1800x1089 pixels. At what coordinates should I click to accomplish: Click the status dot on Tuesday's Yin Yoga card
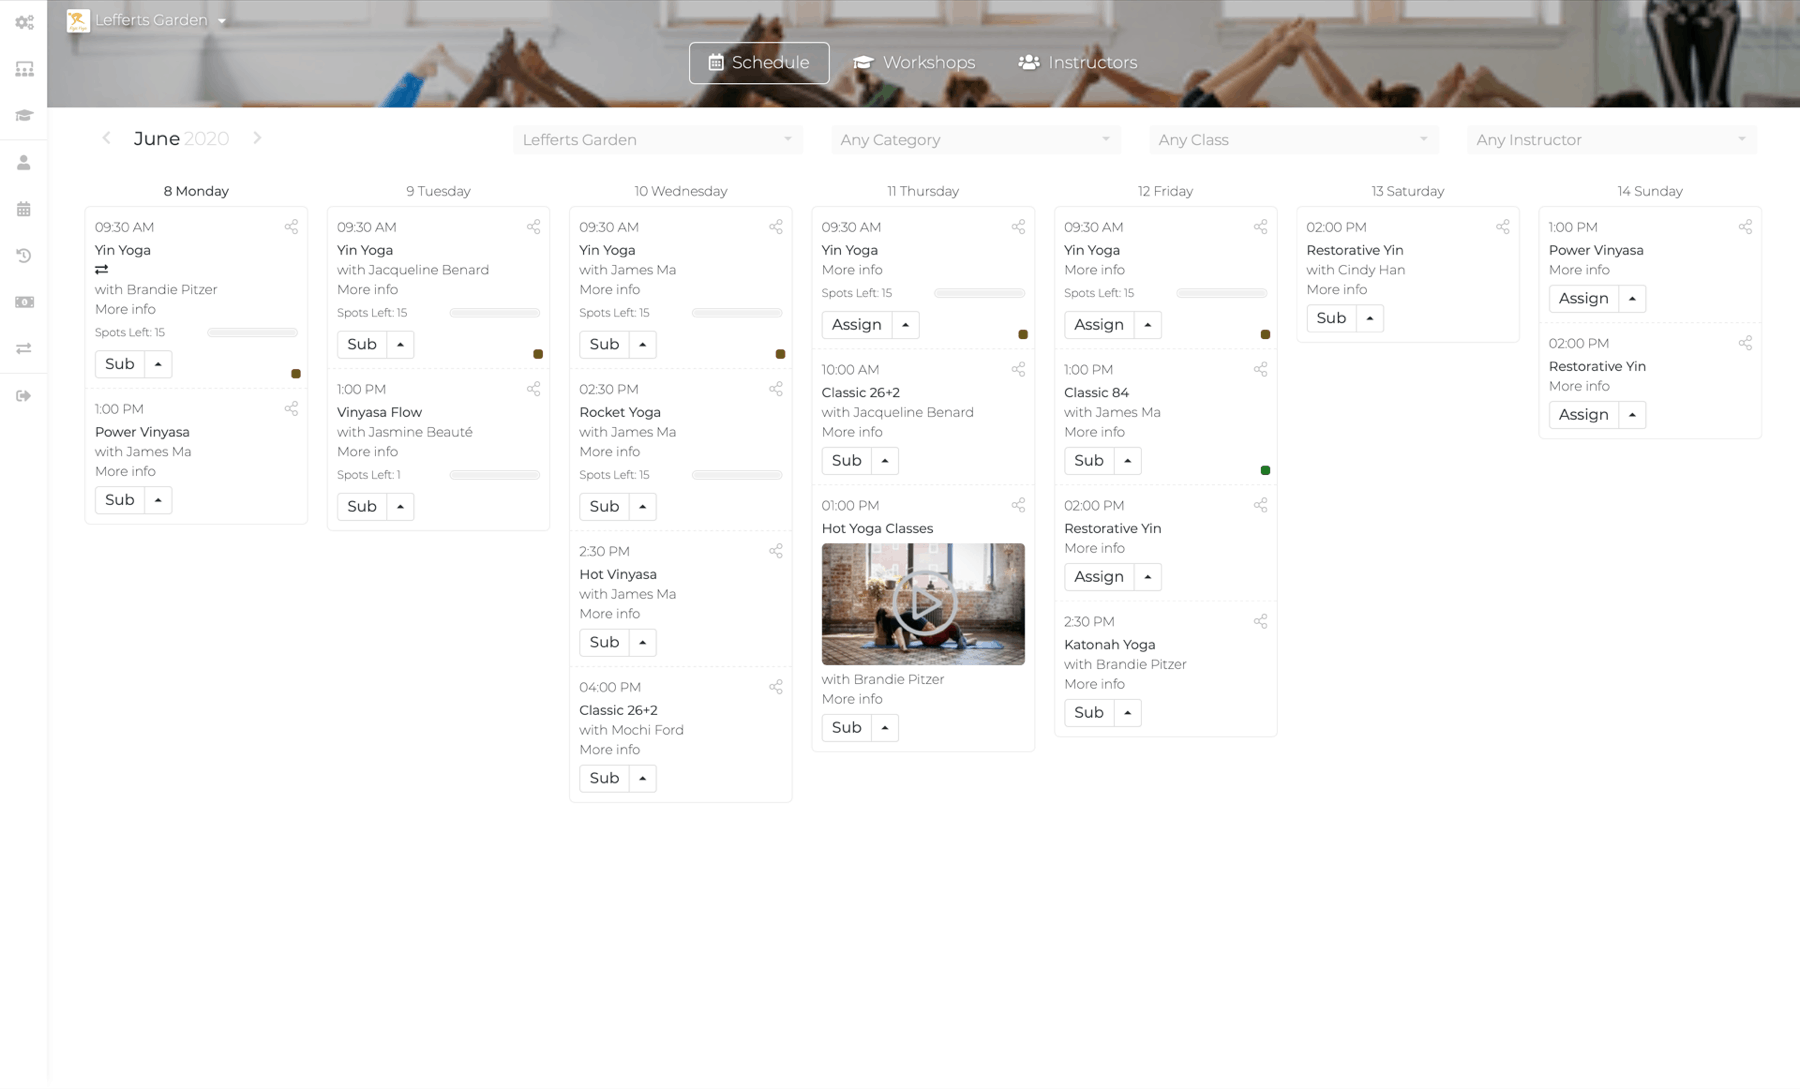537,353
